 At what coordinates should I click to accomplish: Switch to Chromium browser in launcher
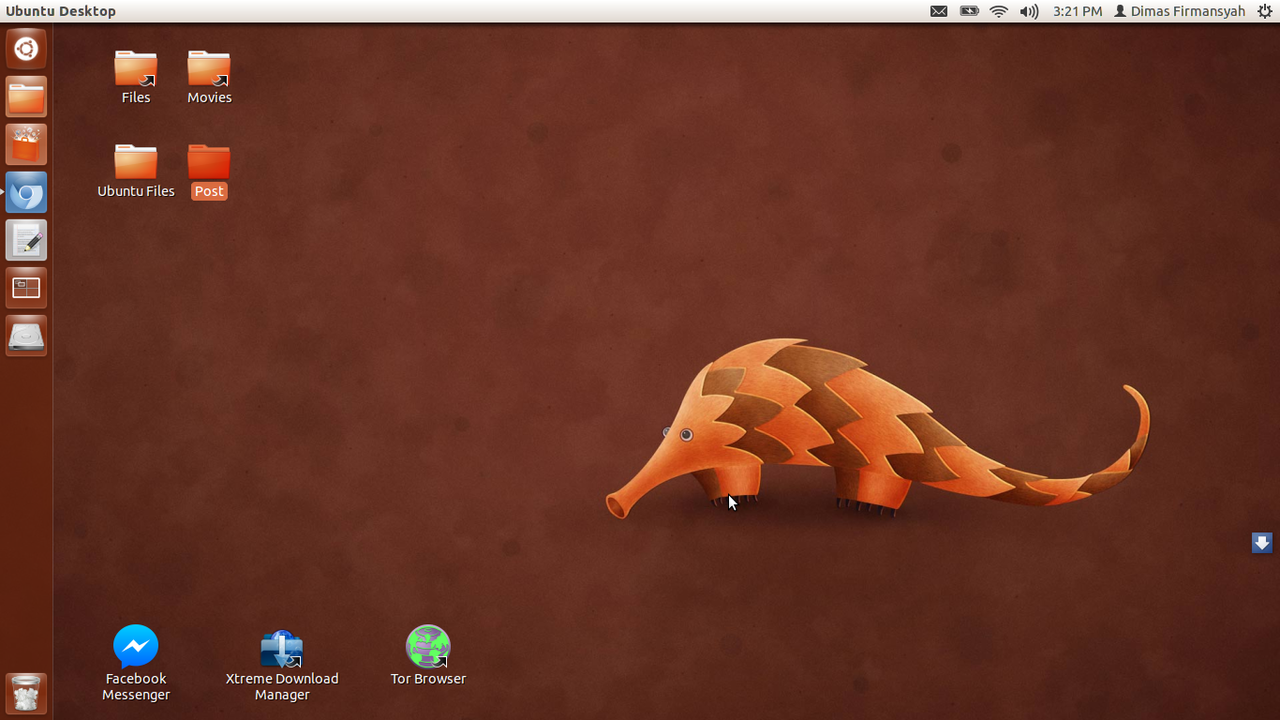[x=26, y=193]
